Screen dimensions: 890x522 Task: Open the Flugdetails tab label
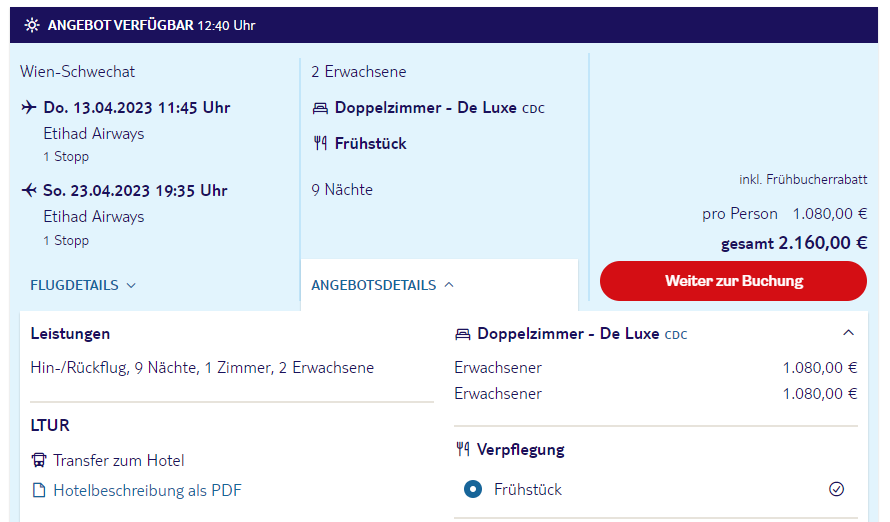(74, 285)
